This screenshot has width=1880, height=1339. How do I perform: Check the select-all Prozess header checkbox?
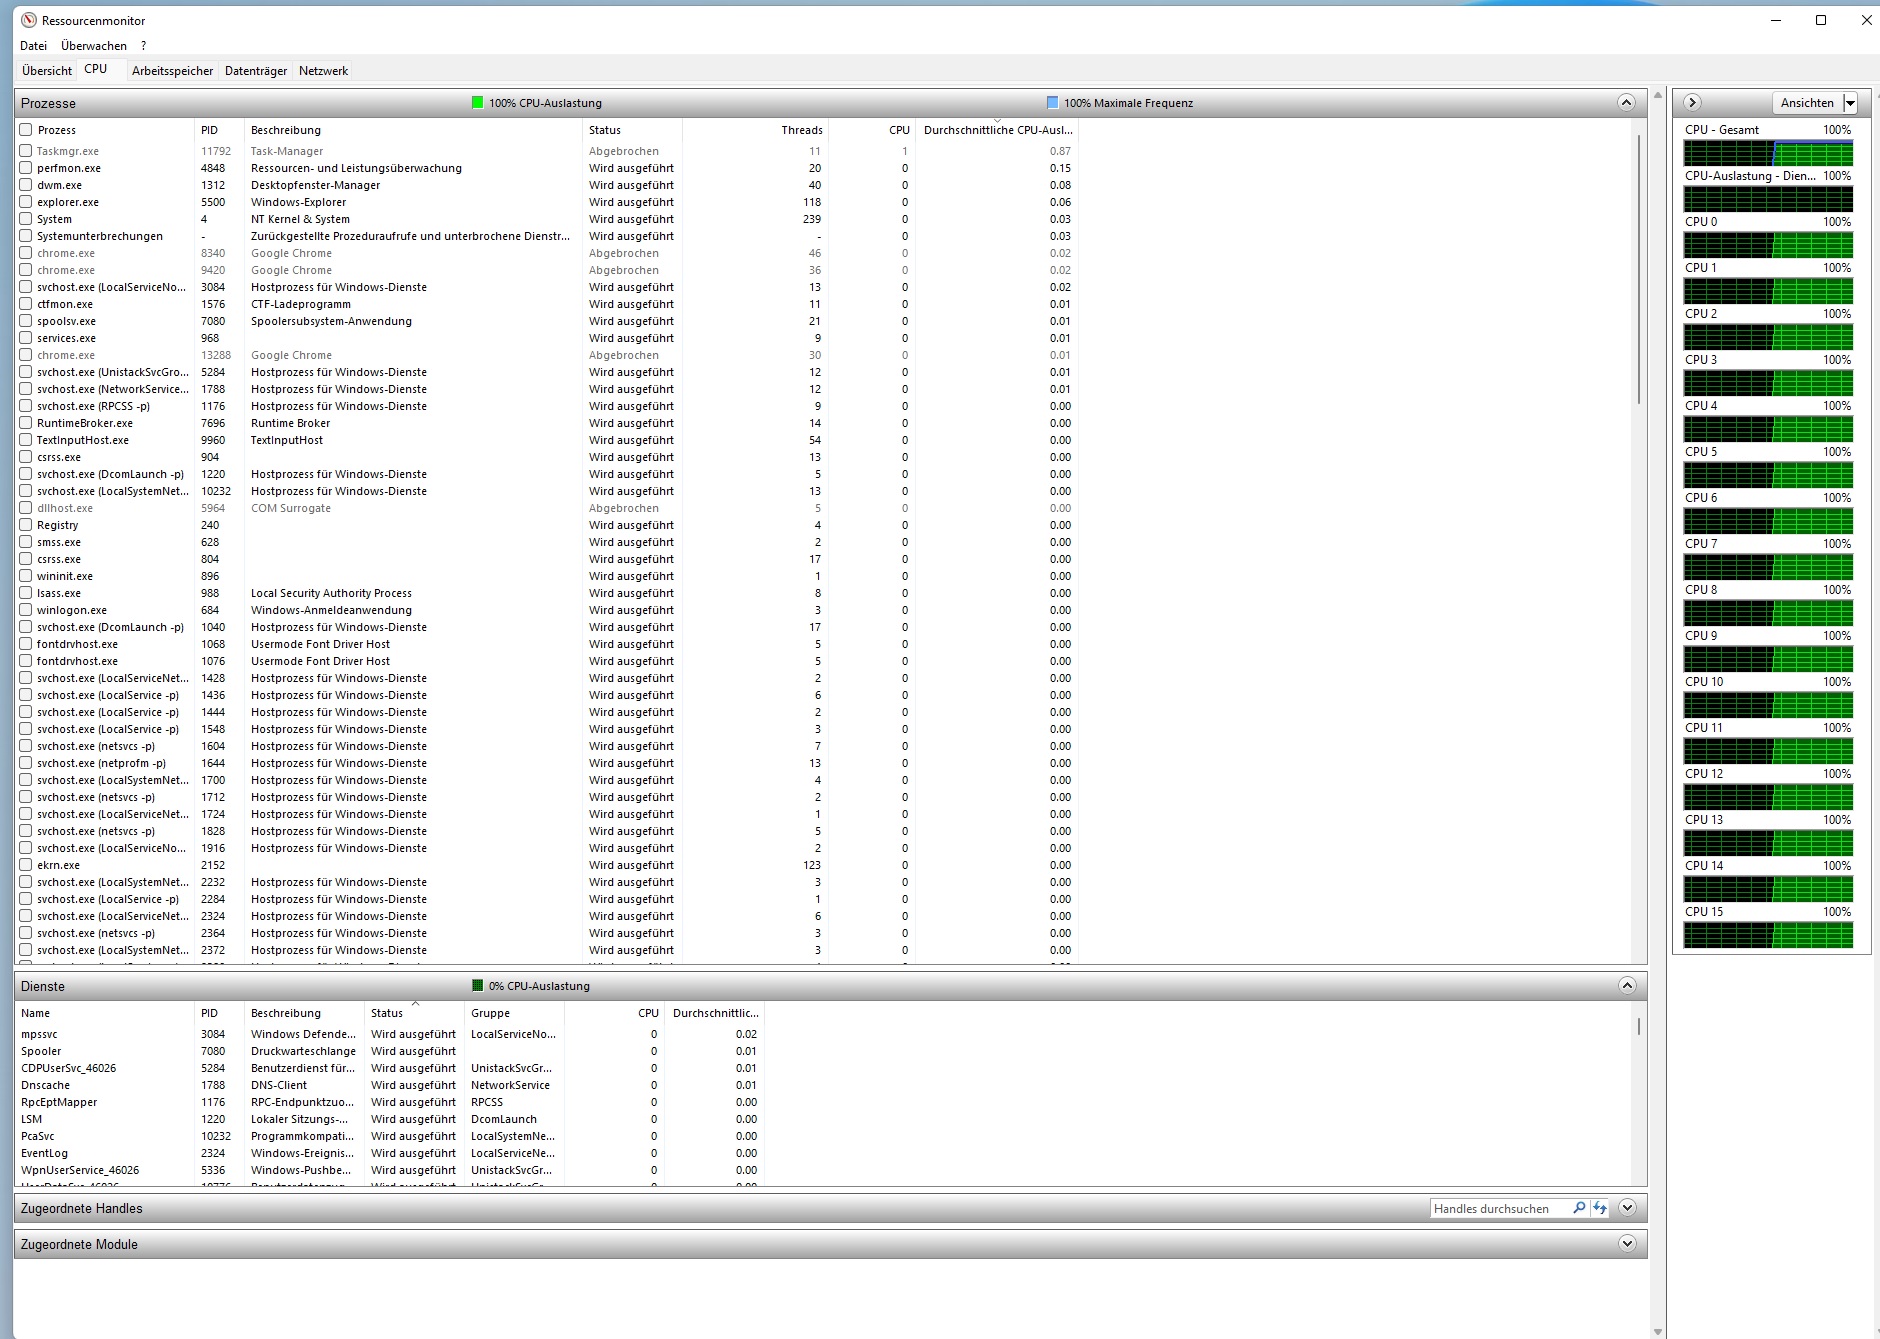click(x=26, y=129)
